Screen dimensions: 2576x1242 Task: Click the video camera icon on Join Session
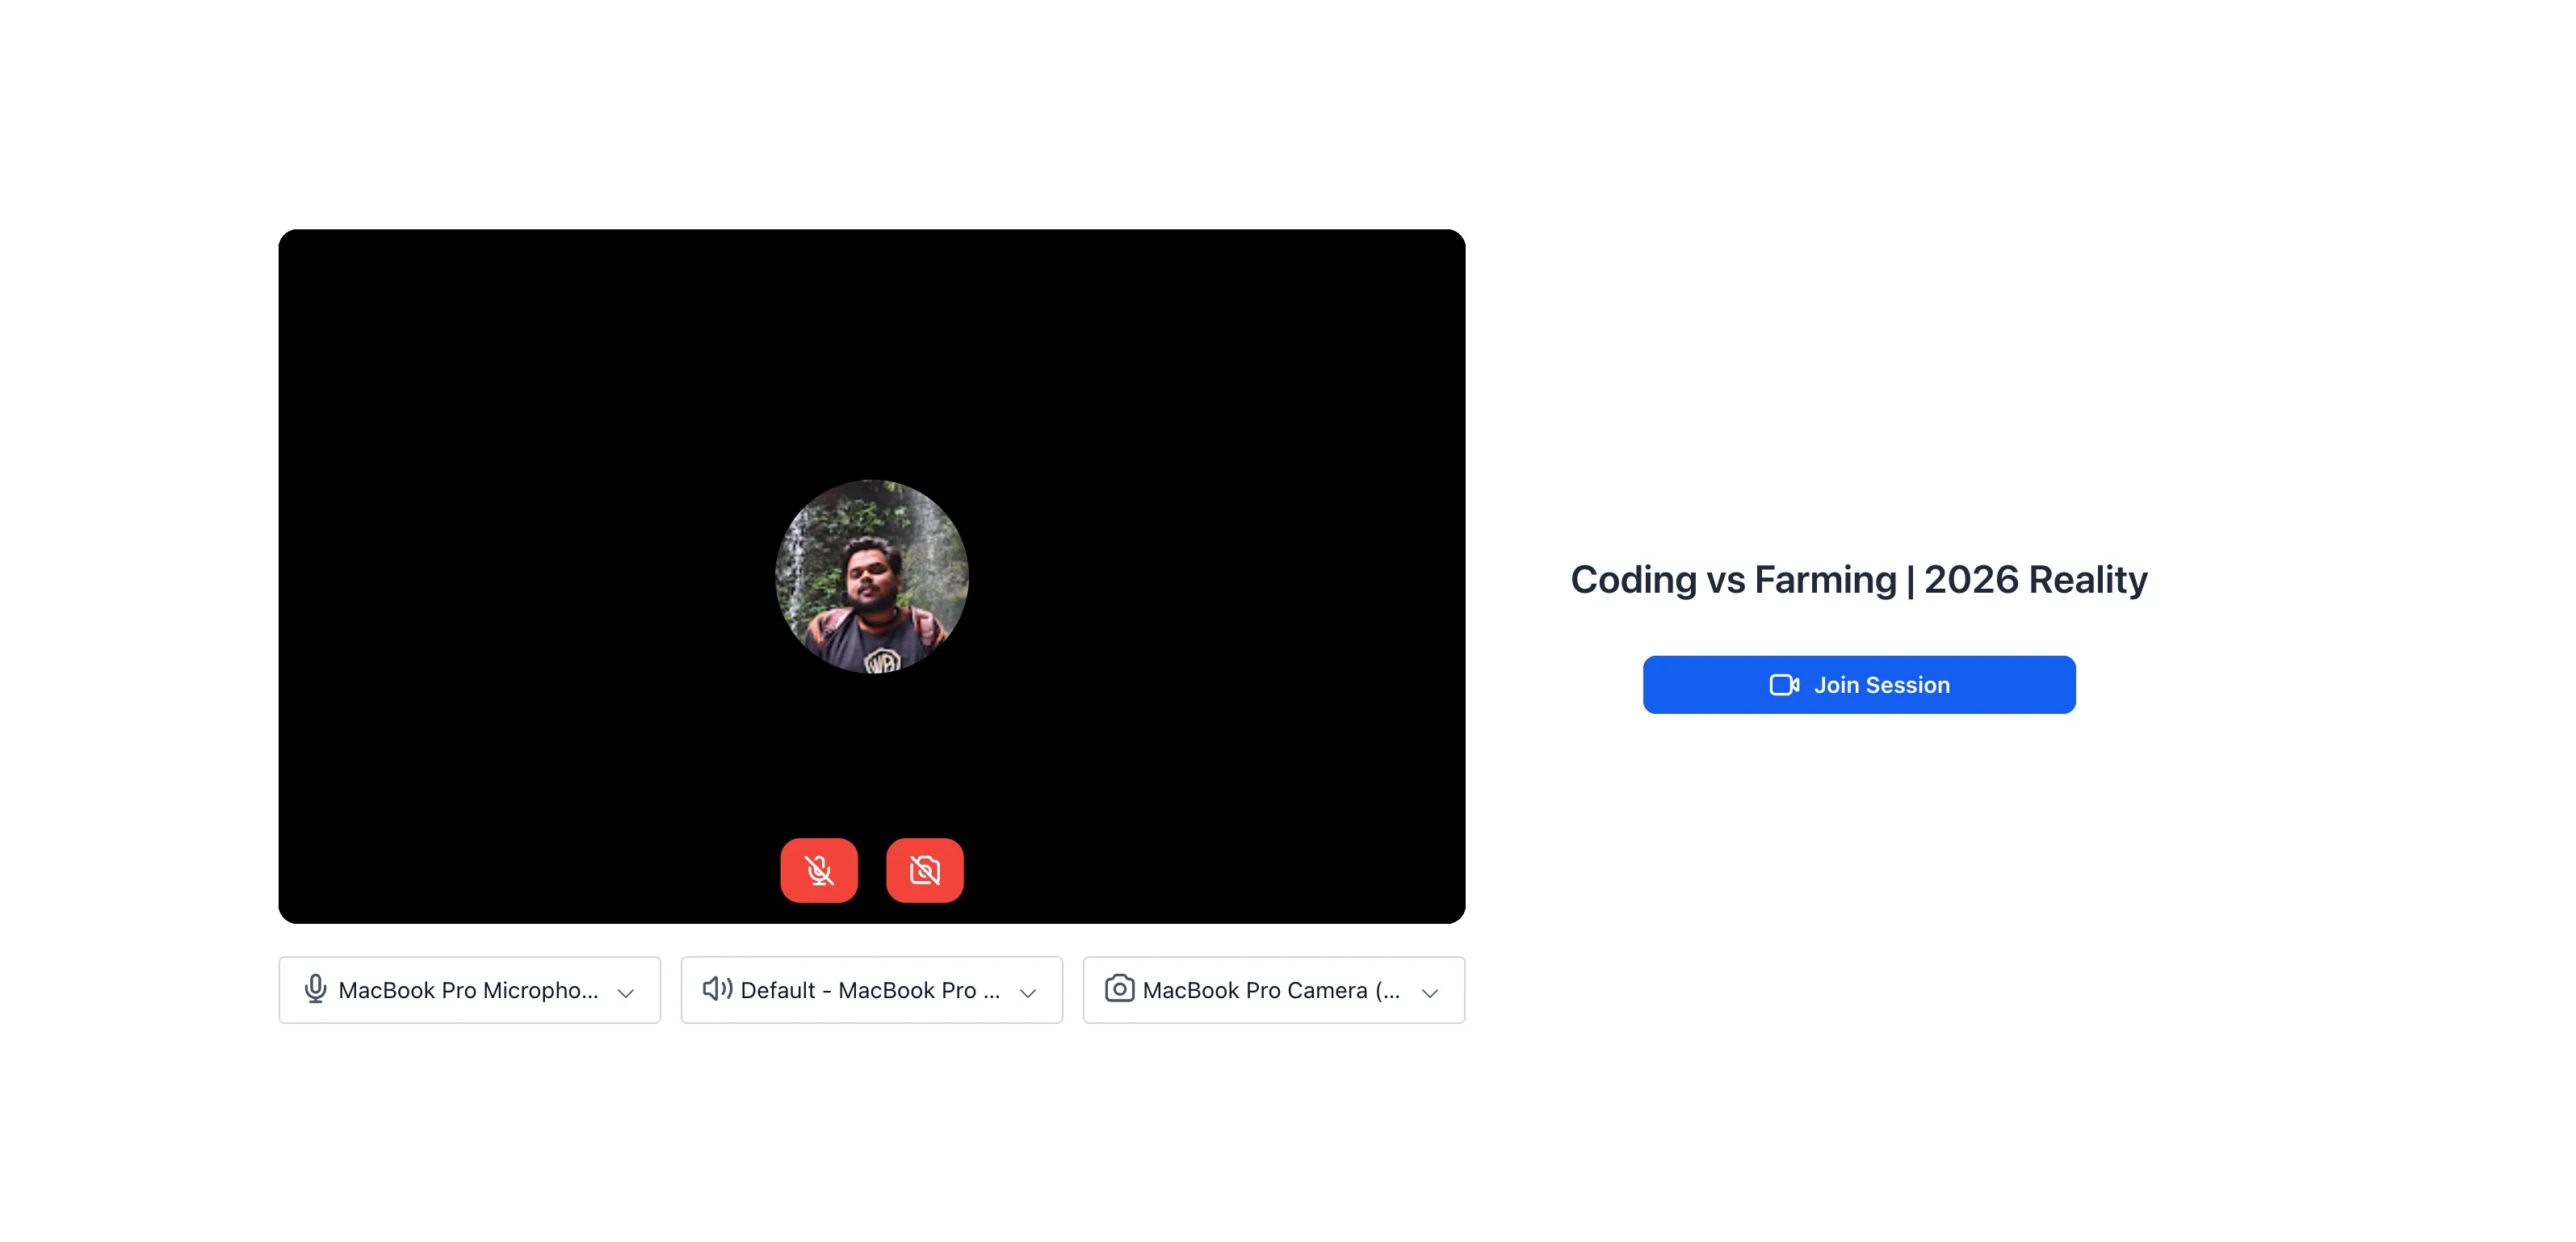[1784, 685]
